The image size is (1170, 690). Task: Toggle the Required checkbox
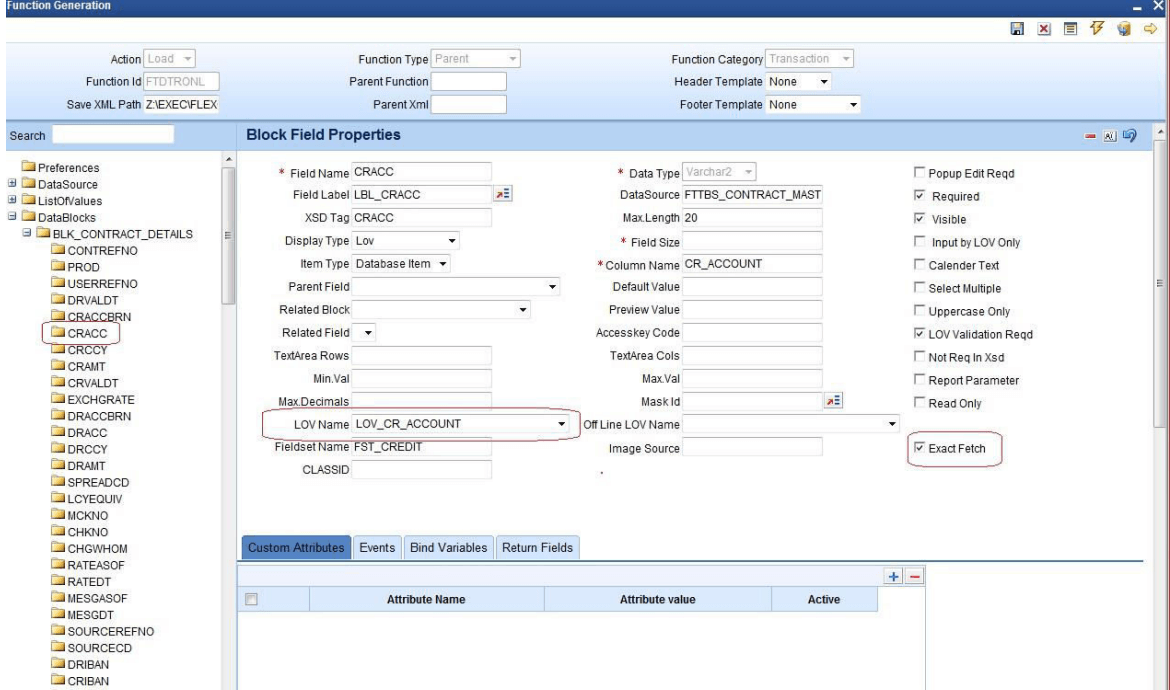tap(919, 195)
